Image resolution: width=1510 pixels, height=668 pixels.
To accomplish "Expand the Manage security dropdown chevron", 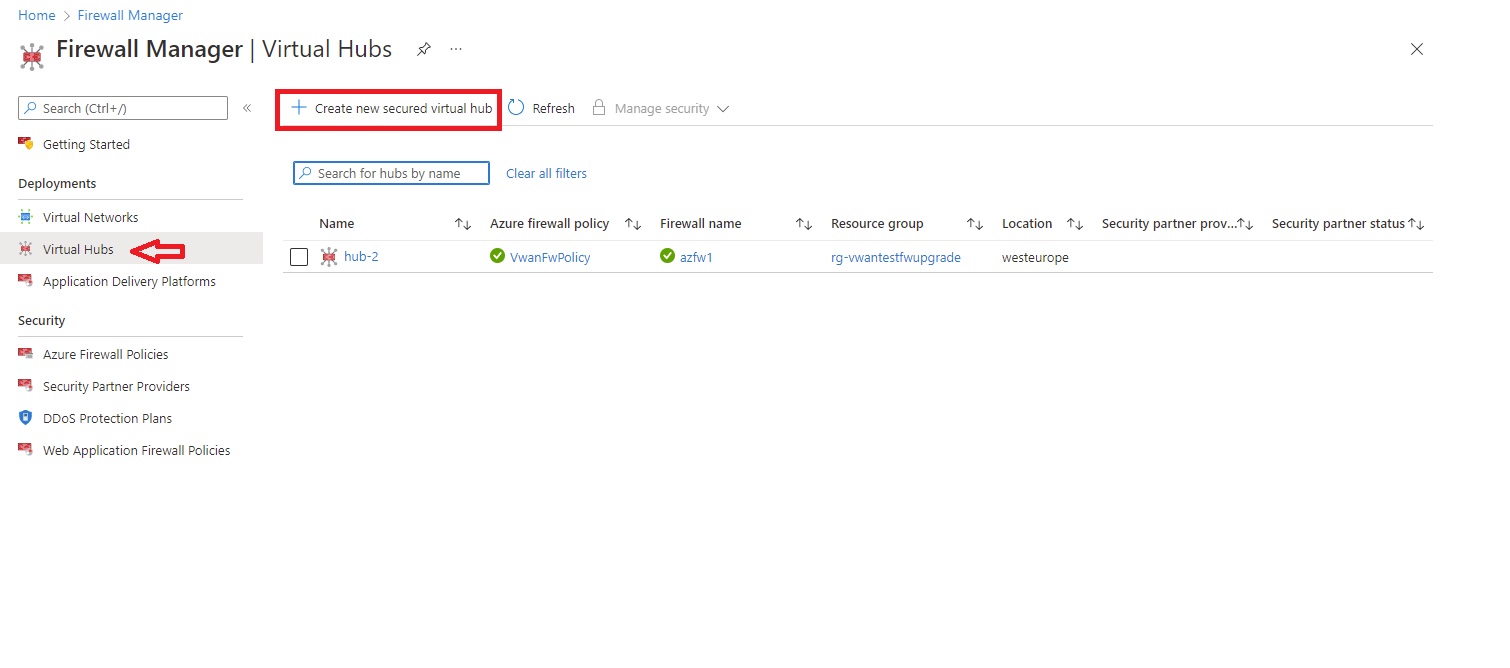I will click(723, 109).
